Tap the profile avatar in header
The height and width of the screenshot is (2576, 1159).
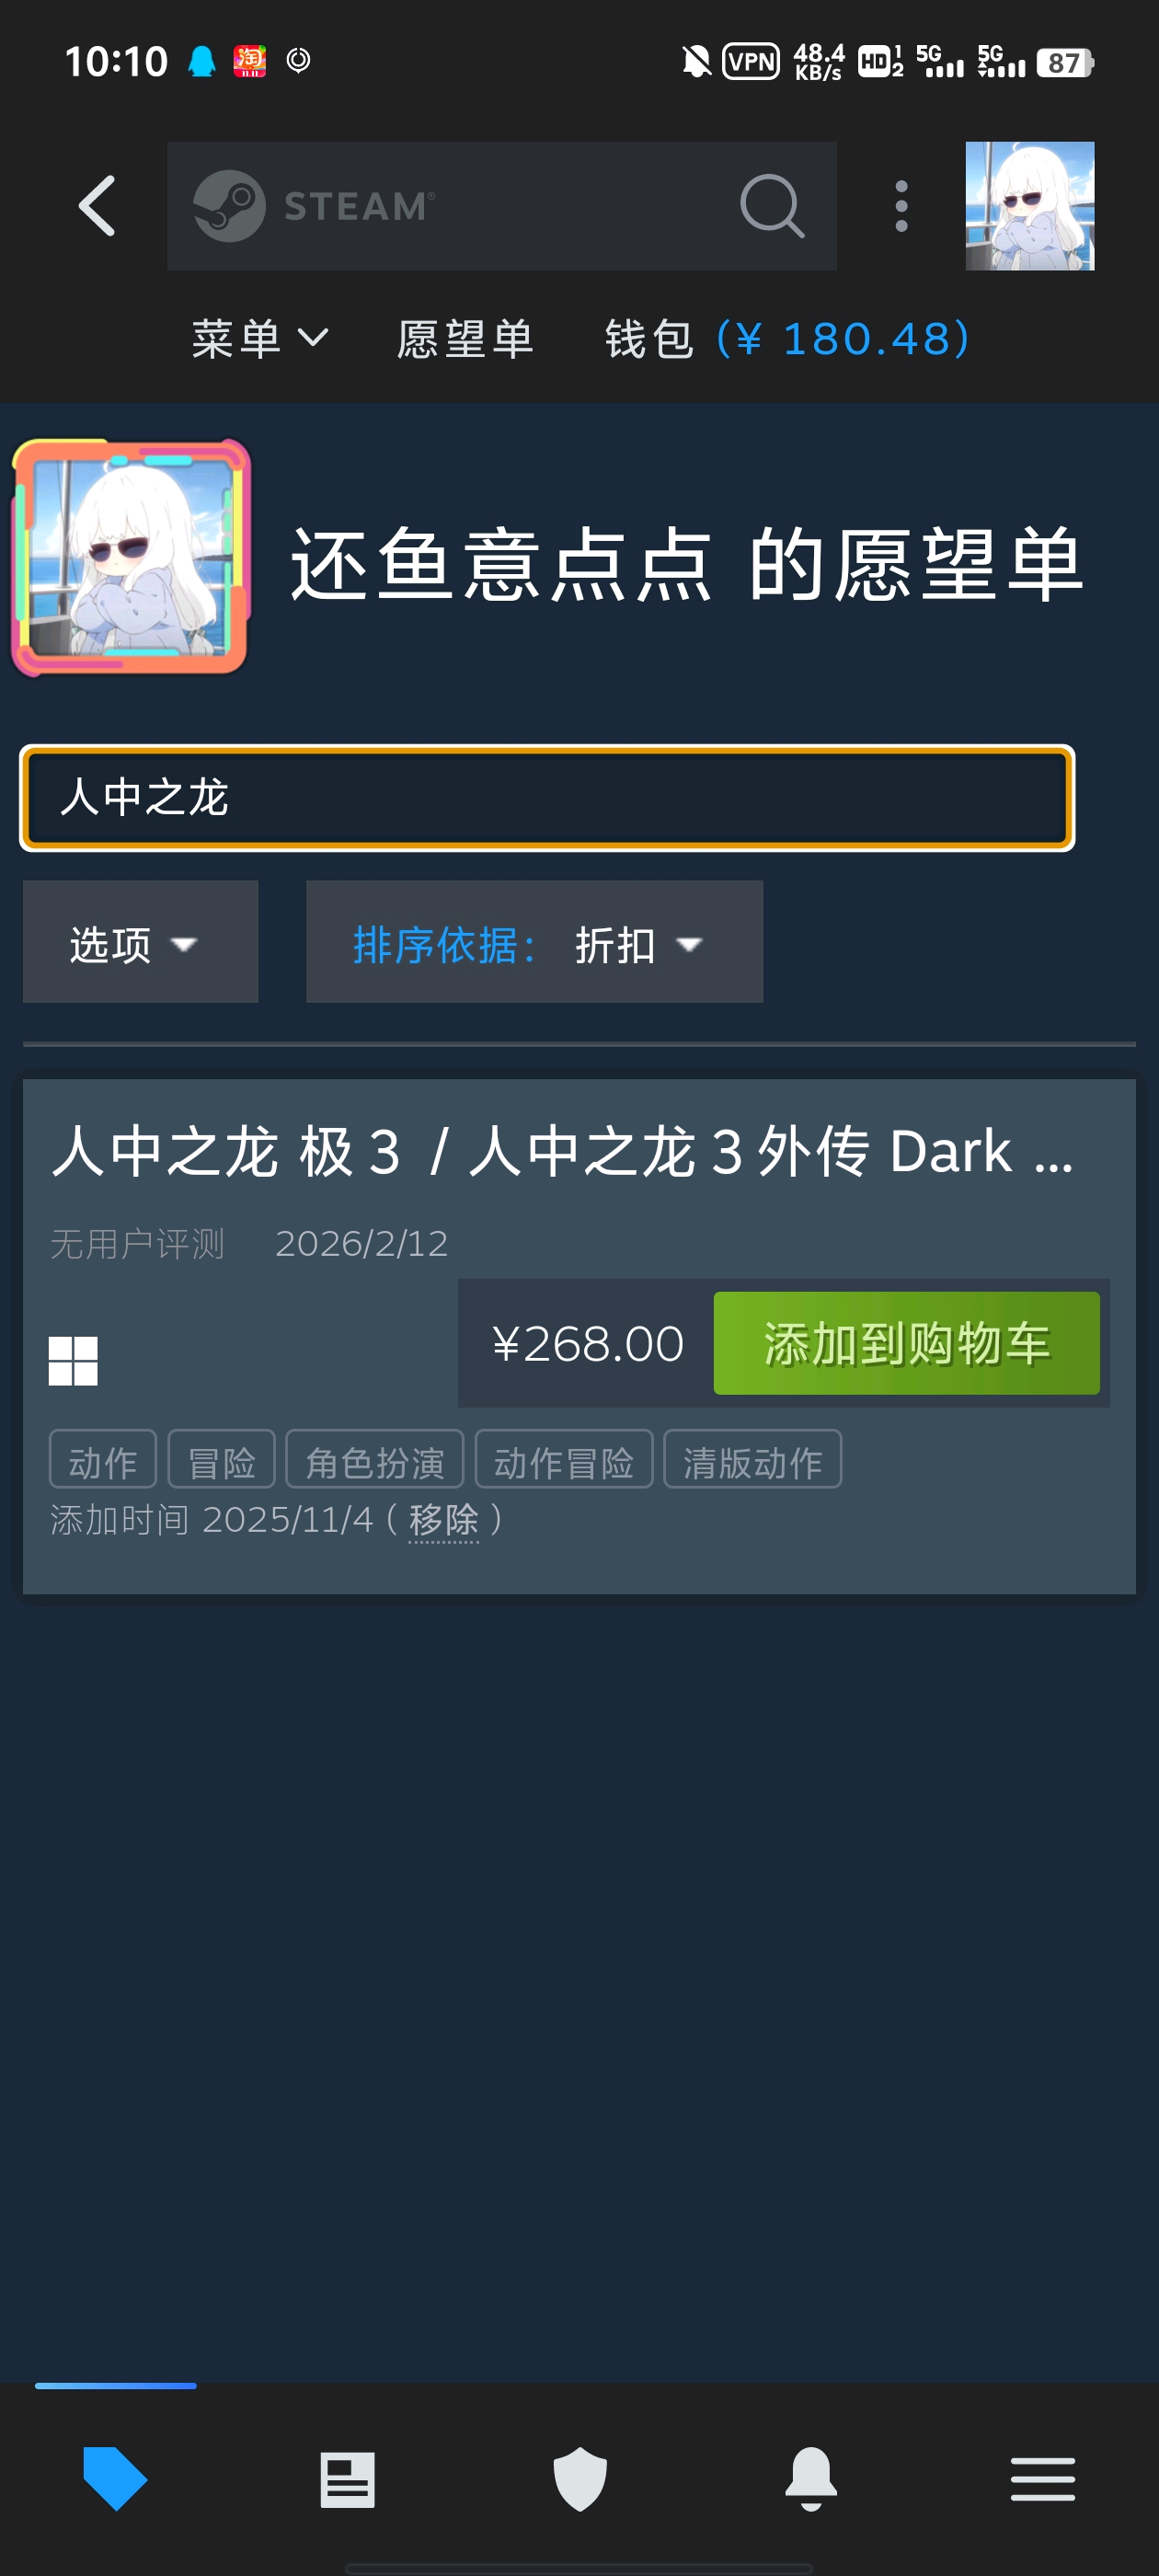point(1029,206)
